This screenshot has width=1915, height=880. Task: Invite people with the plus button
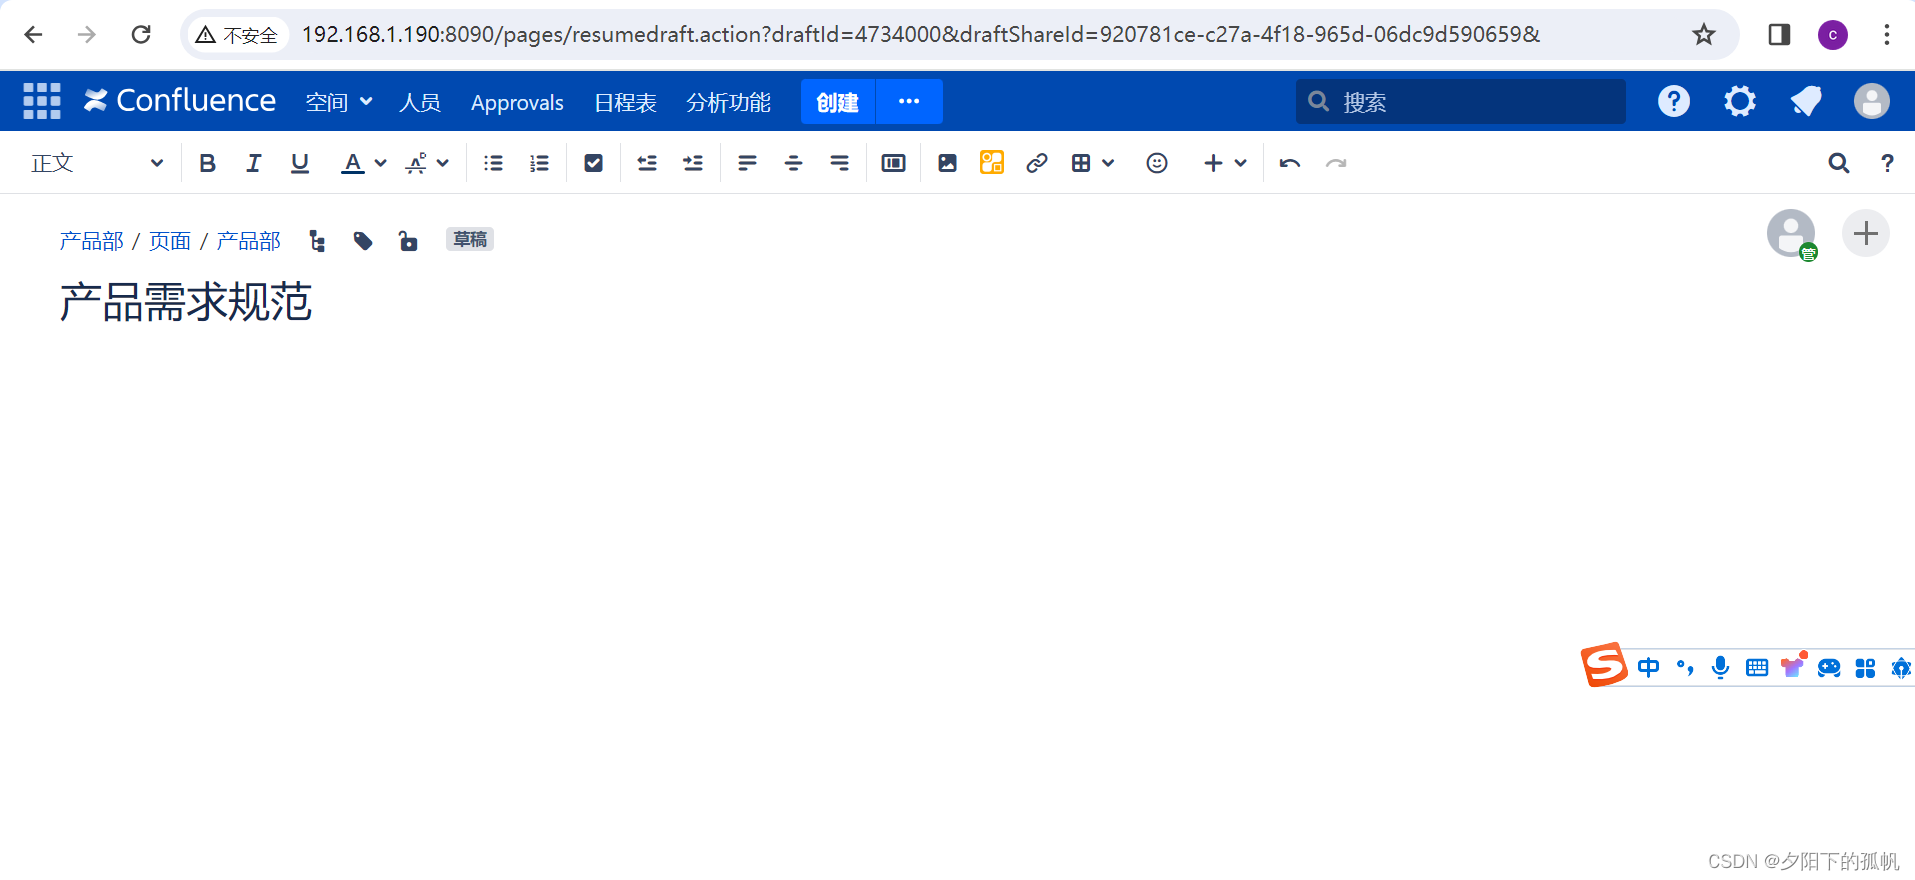tap(1866, 234)
